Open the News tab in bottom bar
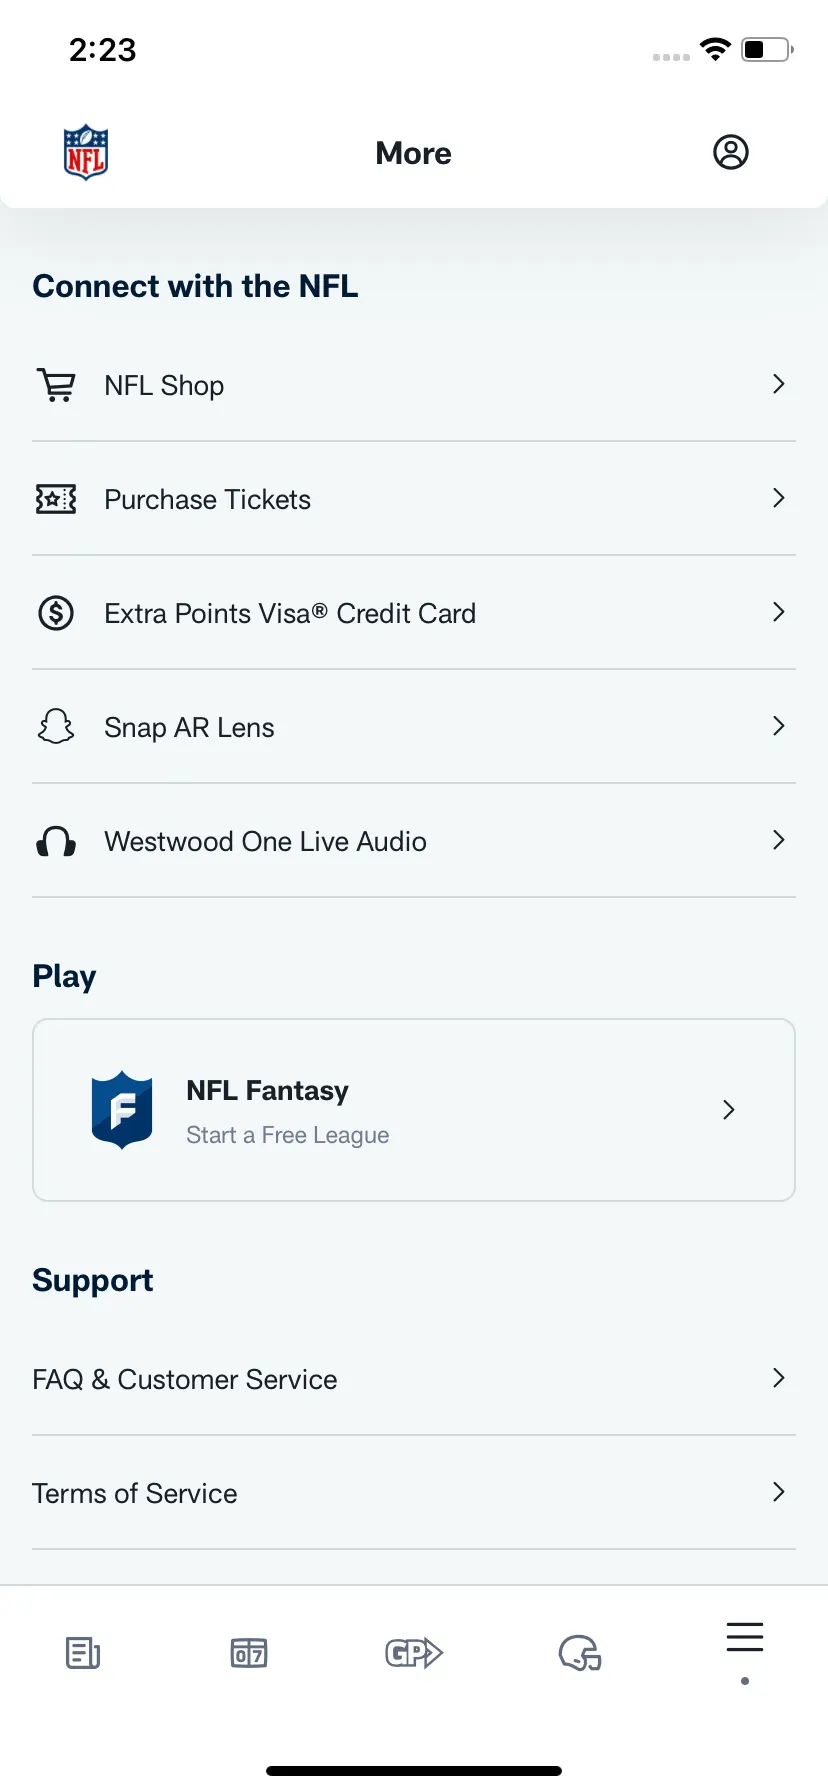The width and height of the screenshot is (828, 1792). click(83, 1653)
